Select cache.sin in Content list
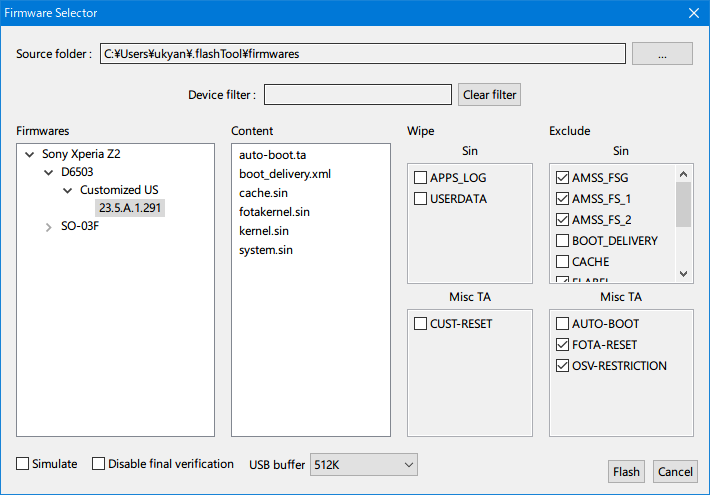 point(263,193)
